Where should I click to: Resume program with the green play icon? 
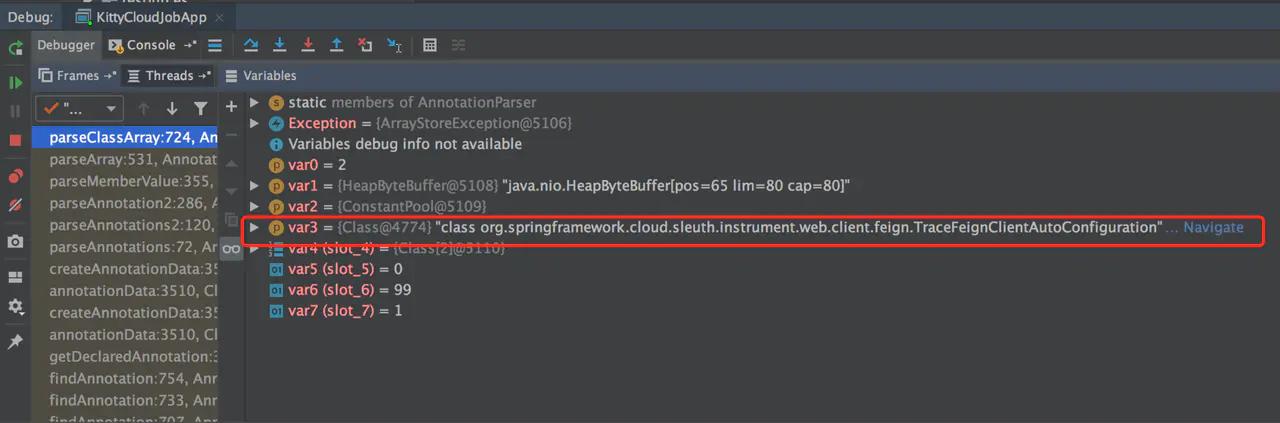point(15,82)
